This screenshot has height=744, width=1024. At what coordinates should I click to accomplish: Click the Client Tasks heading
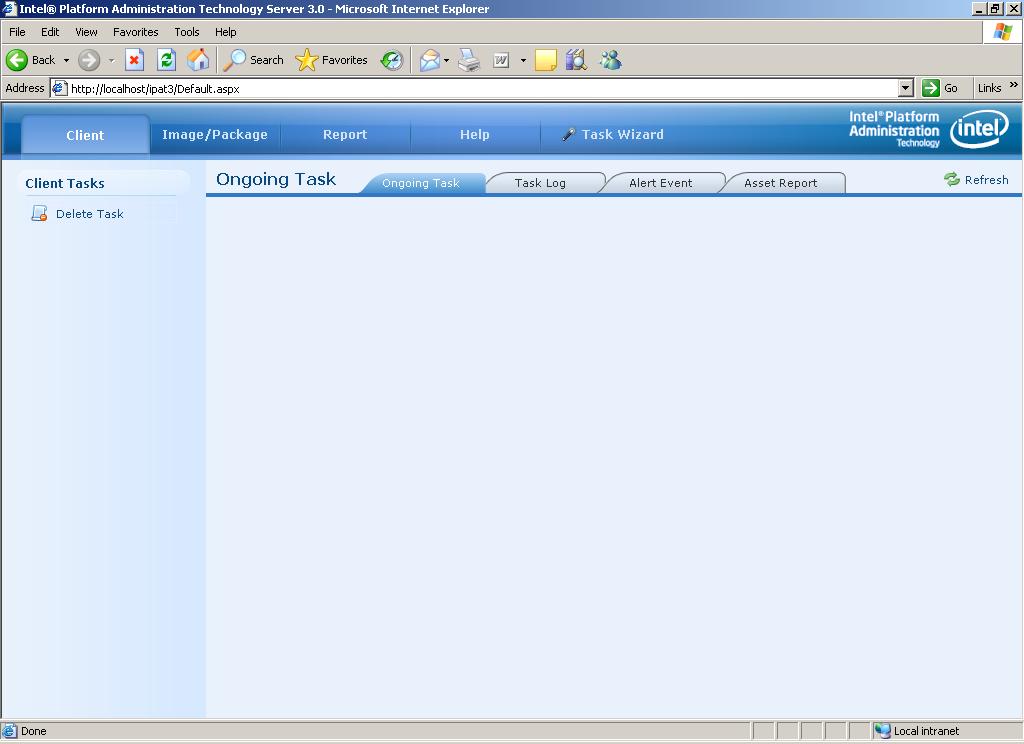click(65, 184)
